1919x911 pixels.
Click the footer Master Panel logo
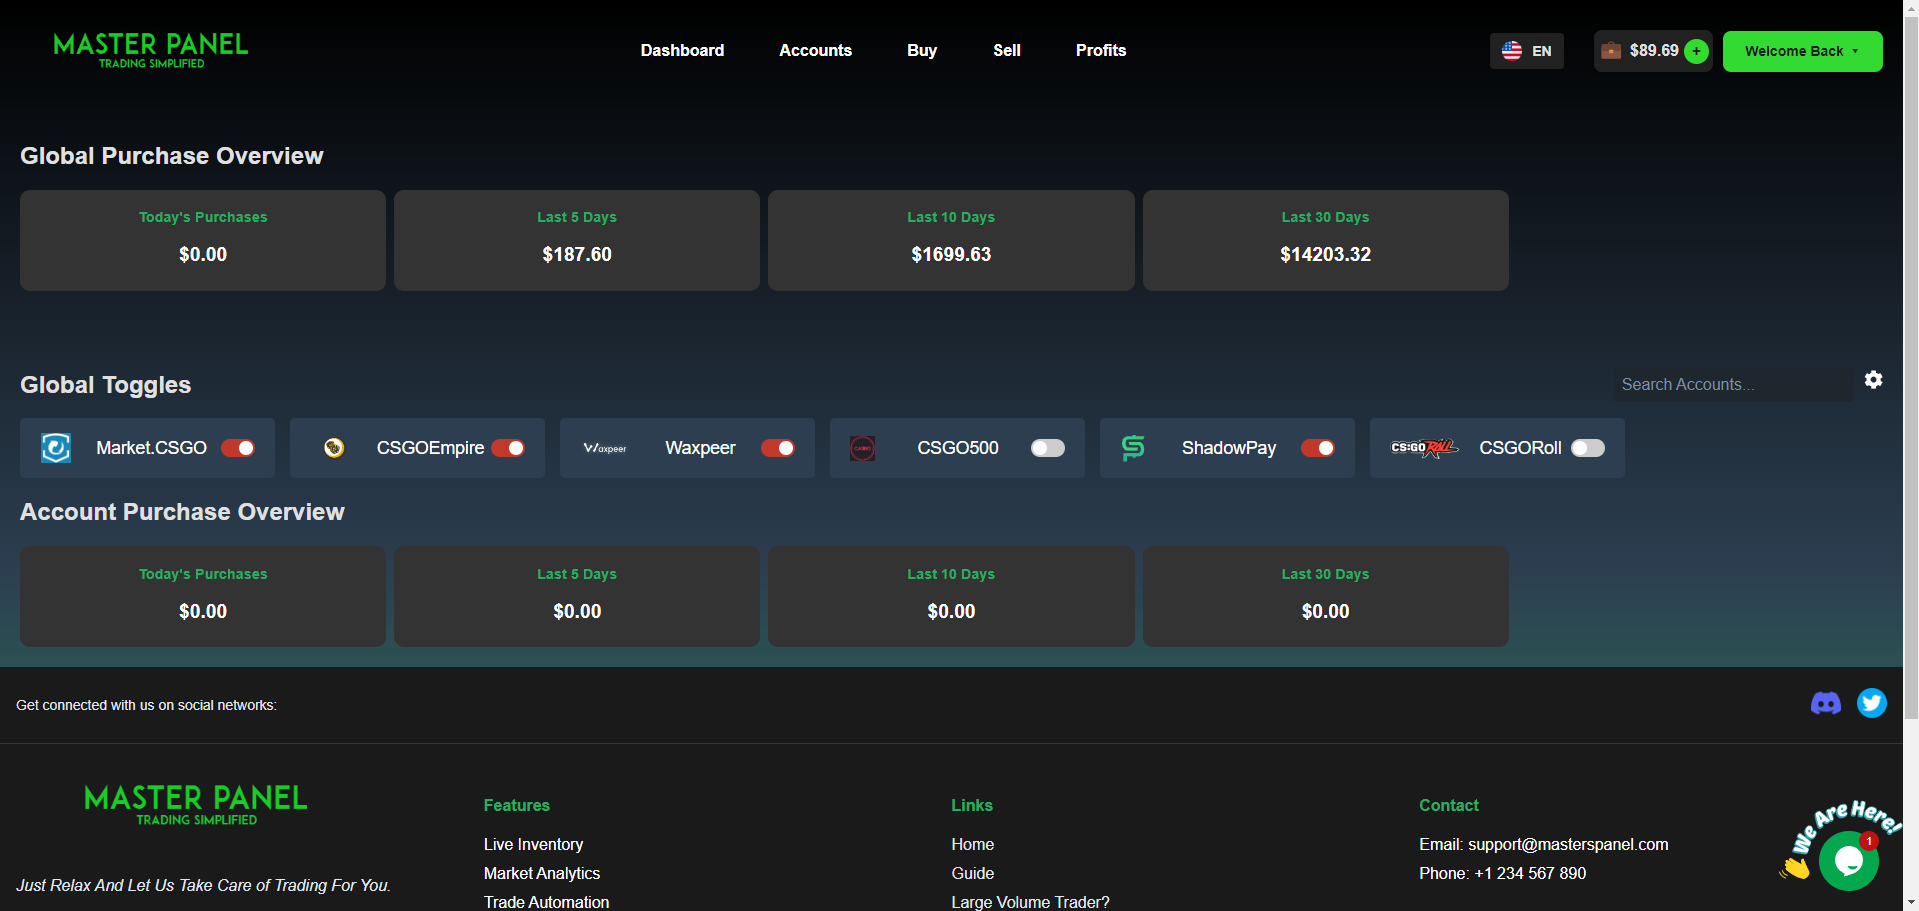pyautogui.click(x=196, y=804)
